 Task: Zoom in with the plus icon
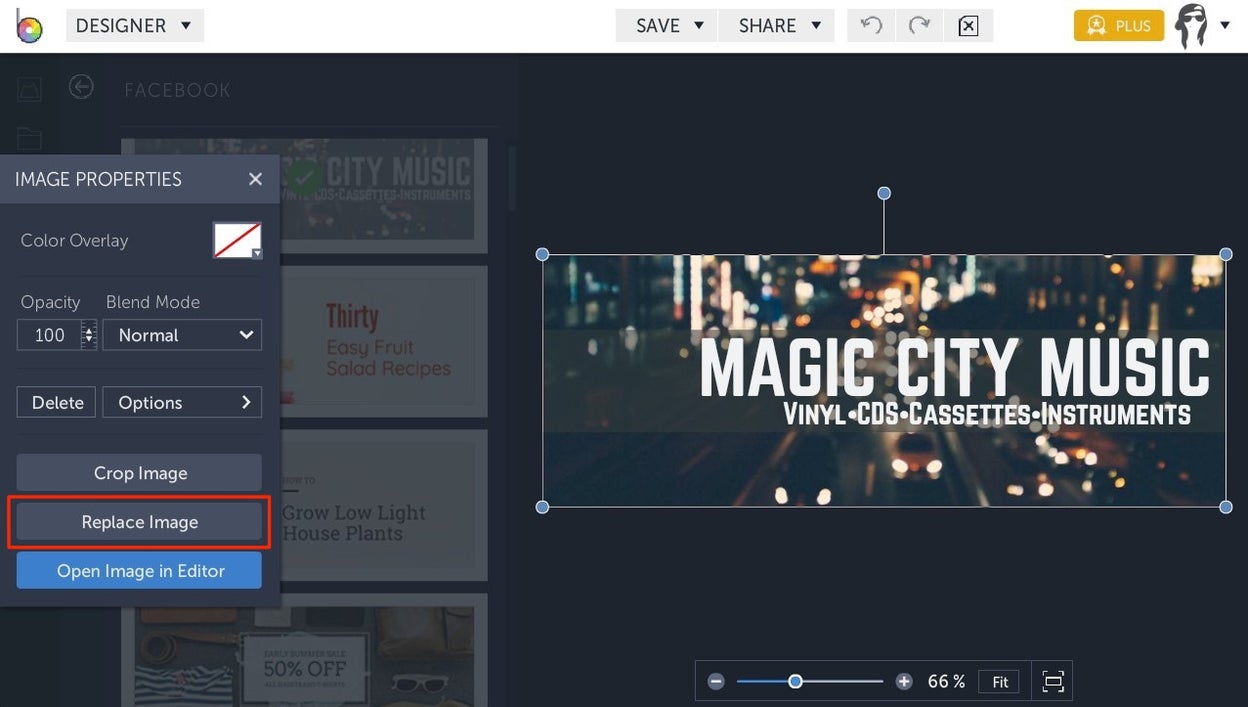[x=904, y=681]
